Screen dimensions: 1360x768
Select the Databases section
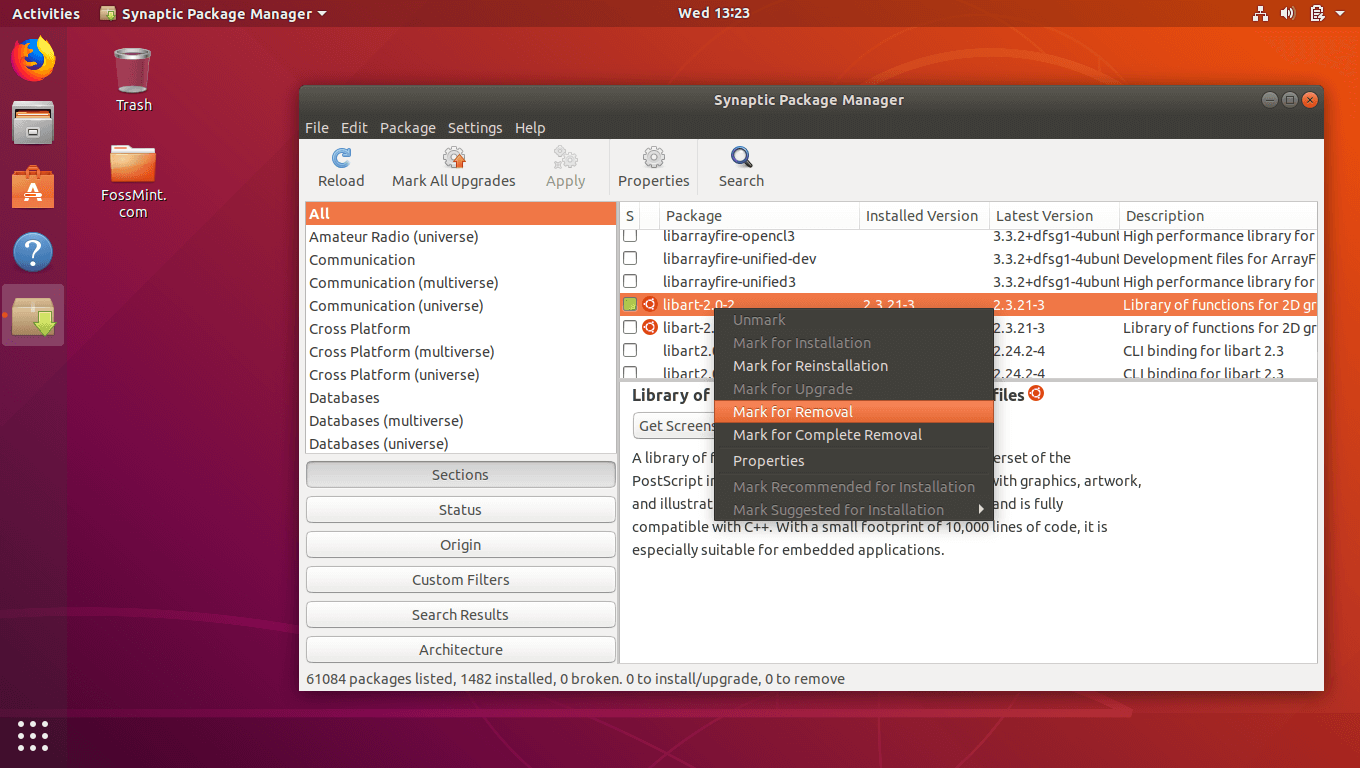[461, 398]
